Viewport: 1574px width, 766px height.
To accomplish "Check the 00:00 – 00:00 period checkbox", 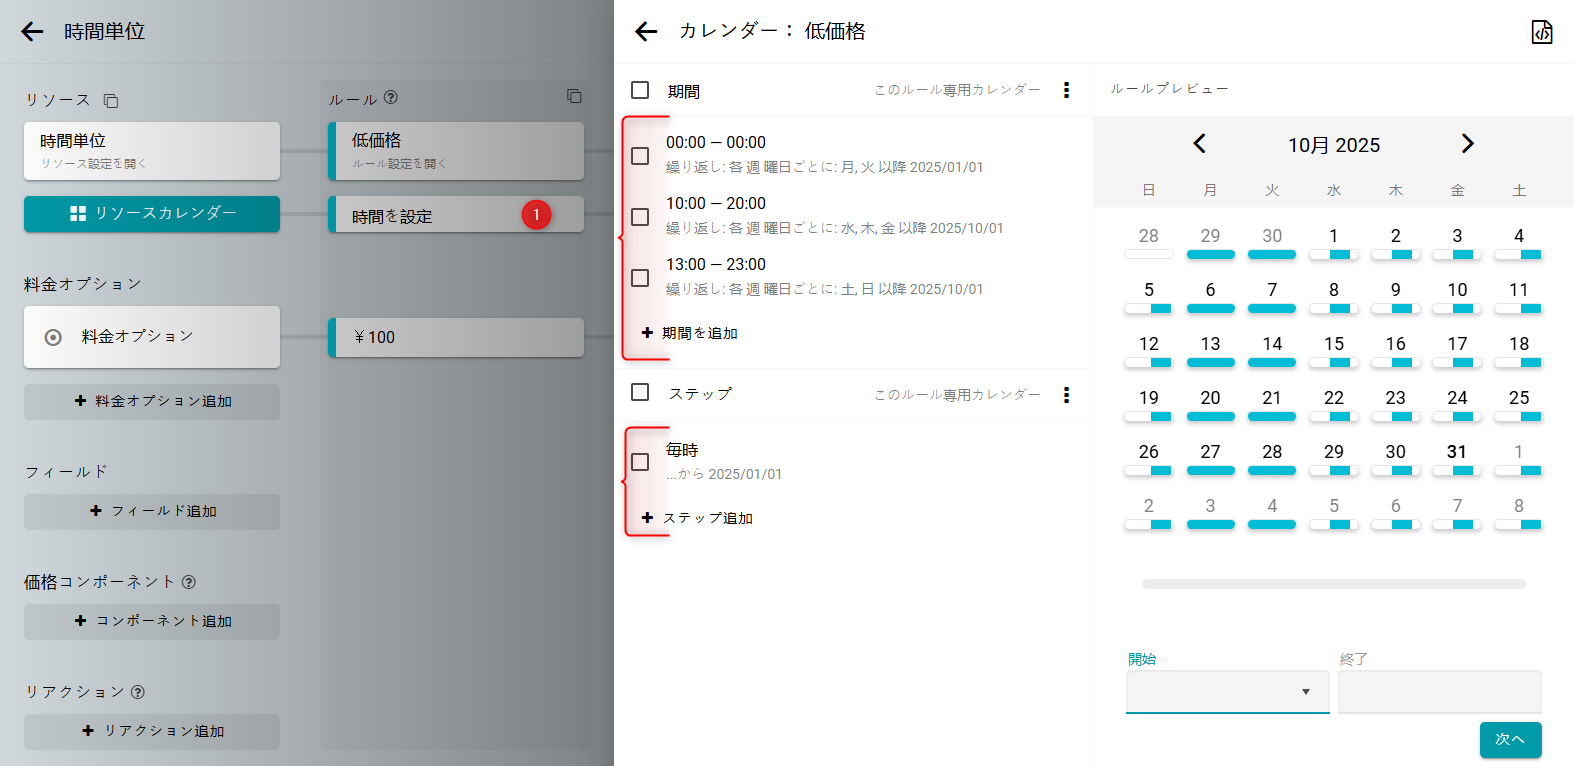I will [640, 156].
